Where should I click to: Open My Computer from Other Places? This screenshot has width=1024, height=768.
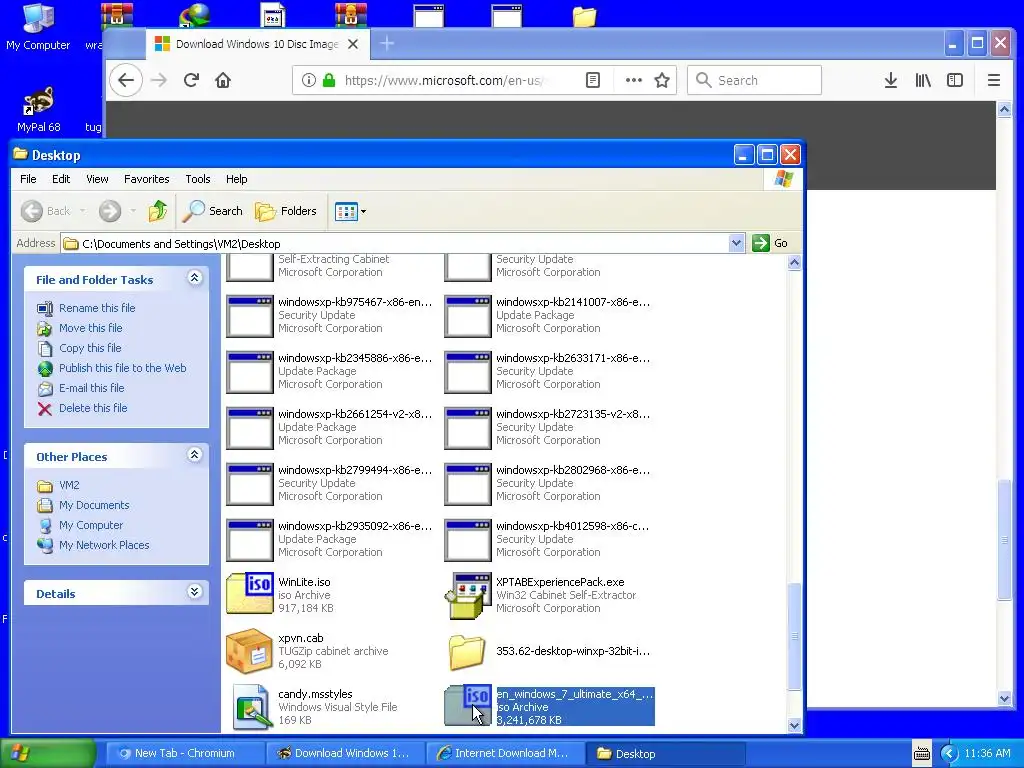click(x=91, y=525)
